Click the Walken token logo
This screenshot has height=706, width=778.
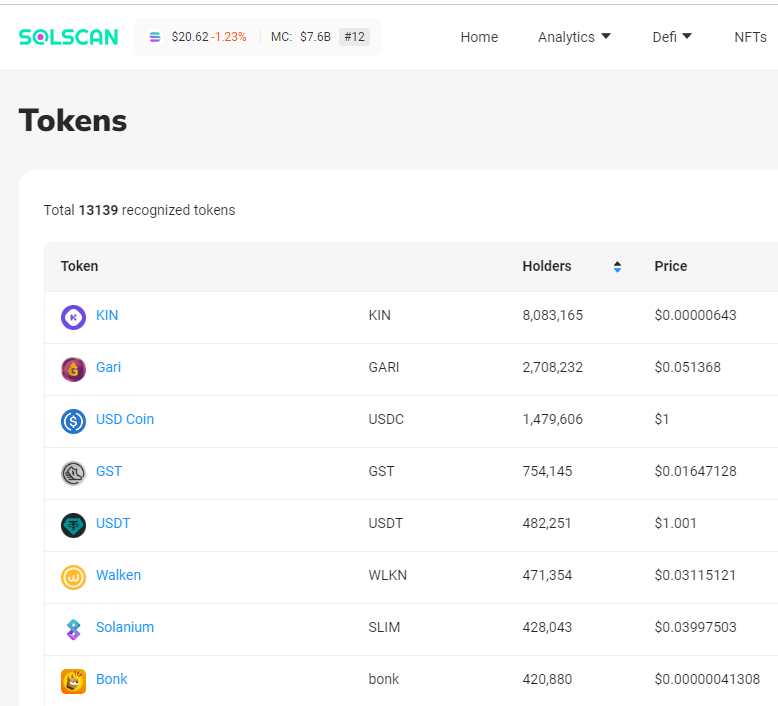point(73,578)
